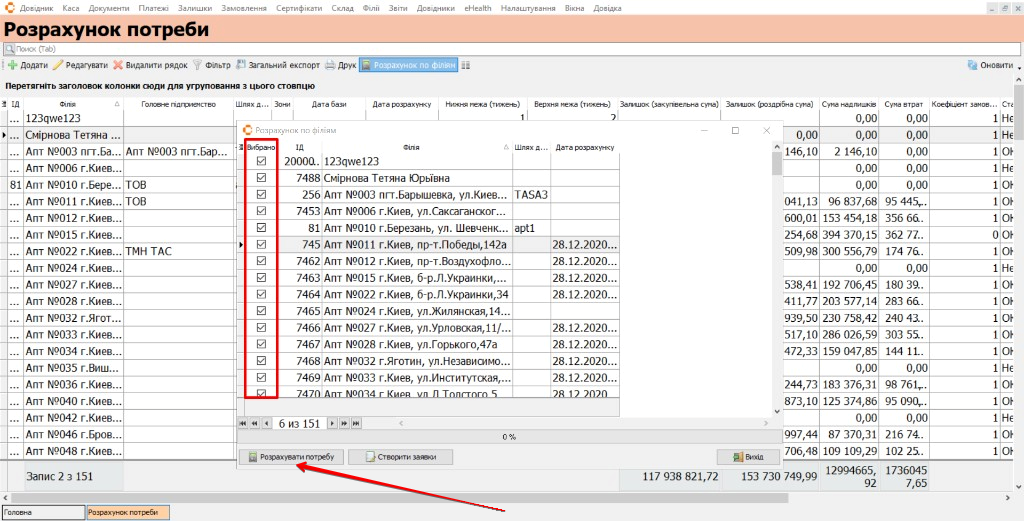Click the Додати toolbar button
Screen dimensions: 1024x521
pos(28,65)
